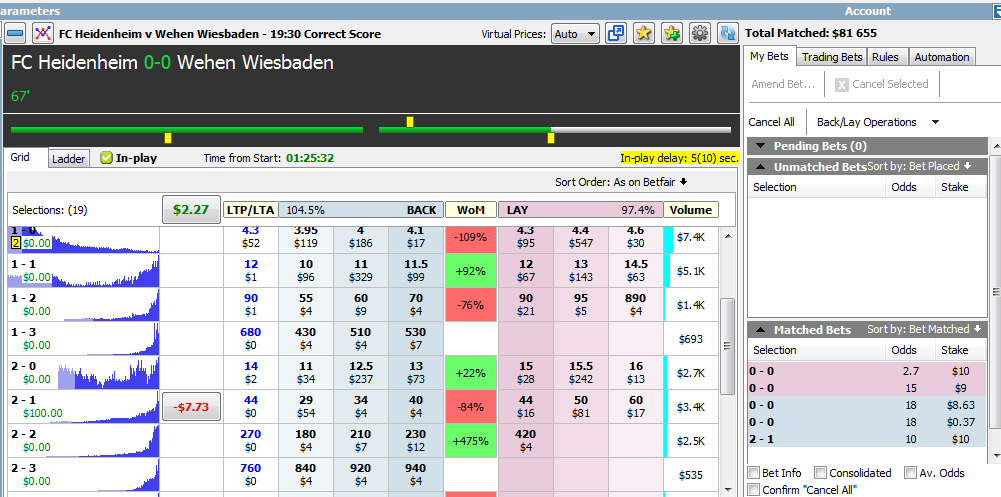Click back price 530 in 1 - 3 row

415,338
